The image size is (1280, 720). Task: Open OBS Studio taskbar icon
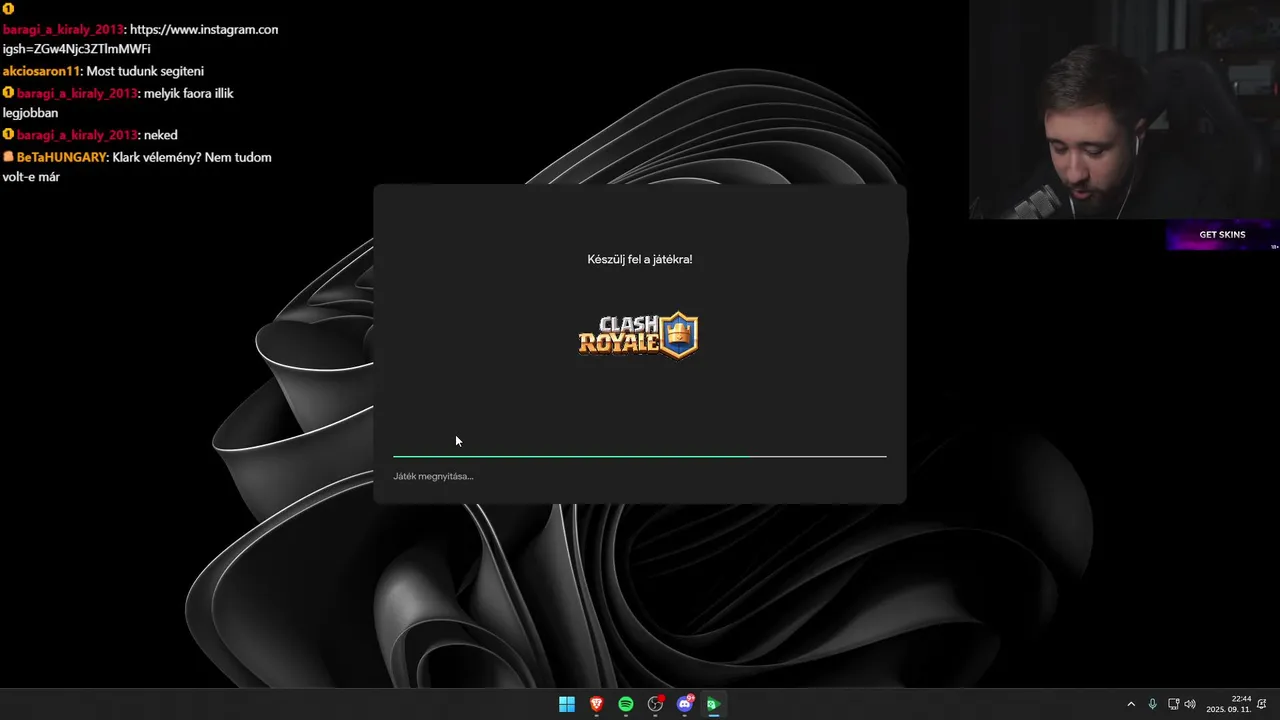656,704
